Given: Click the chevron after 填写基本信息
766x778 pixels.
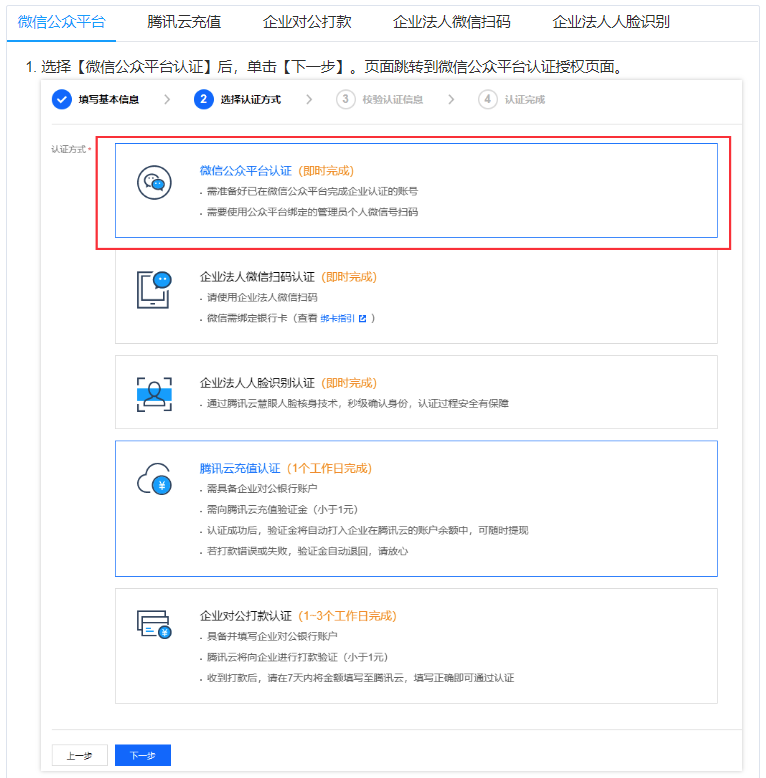Looking at the screenshot, I should point(167,100).
